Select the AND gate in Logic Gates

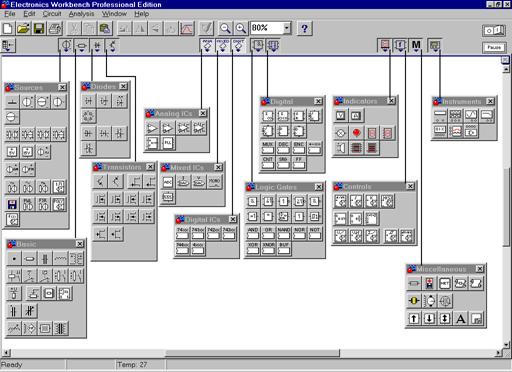(x=253, y=233)
